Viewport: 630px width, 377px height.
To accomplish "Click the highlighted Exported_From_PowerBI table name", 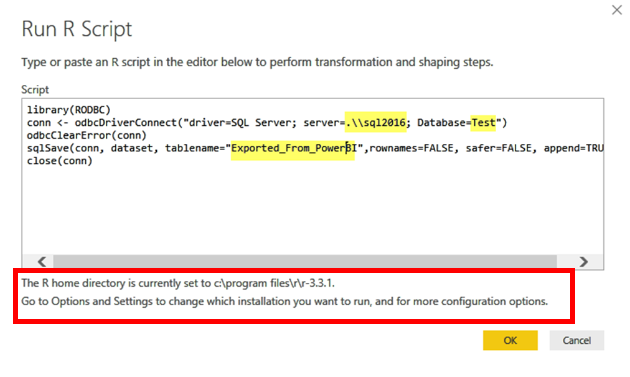I will pos(293,148).
